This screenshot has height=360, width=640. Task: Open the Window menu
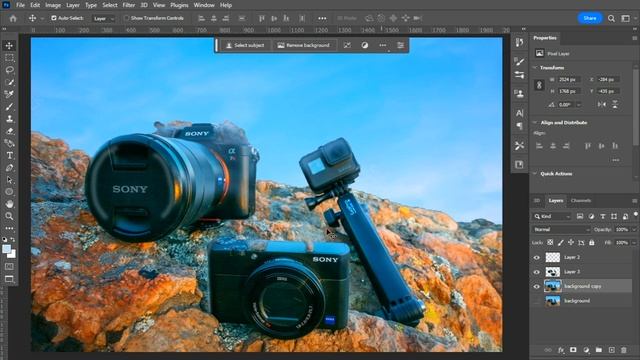click(204, 5)
